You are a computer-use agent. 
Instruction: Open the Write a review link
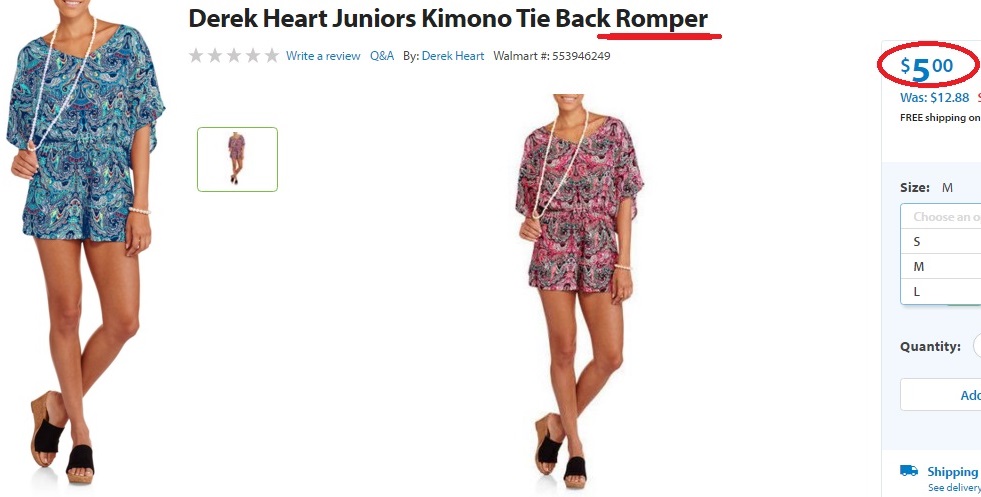pos(323,56)
